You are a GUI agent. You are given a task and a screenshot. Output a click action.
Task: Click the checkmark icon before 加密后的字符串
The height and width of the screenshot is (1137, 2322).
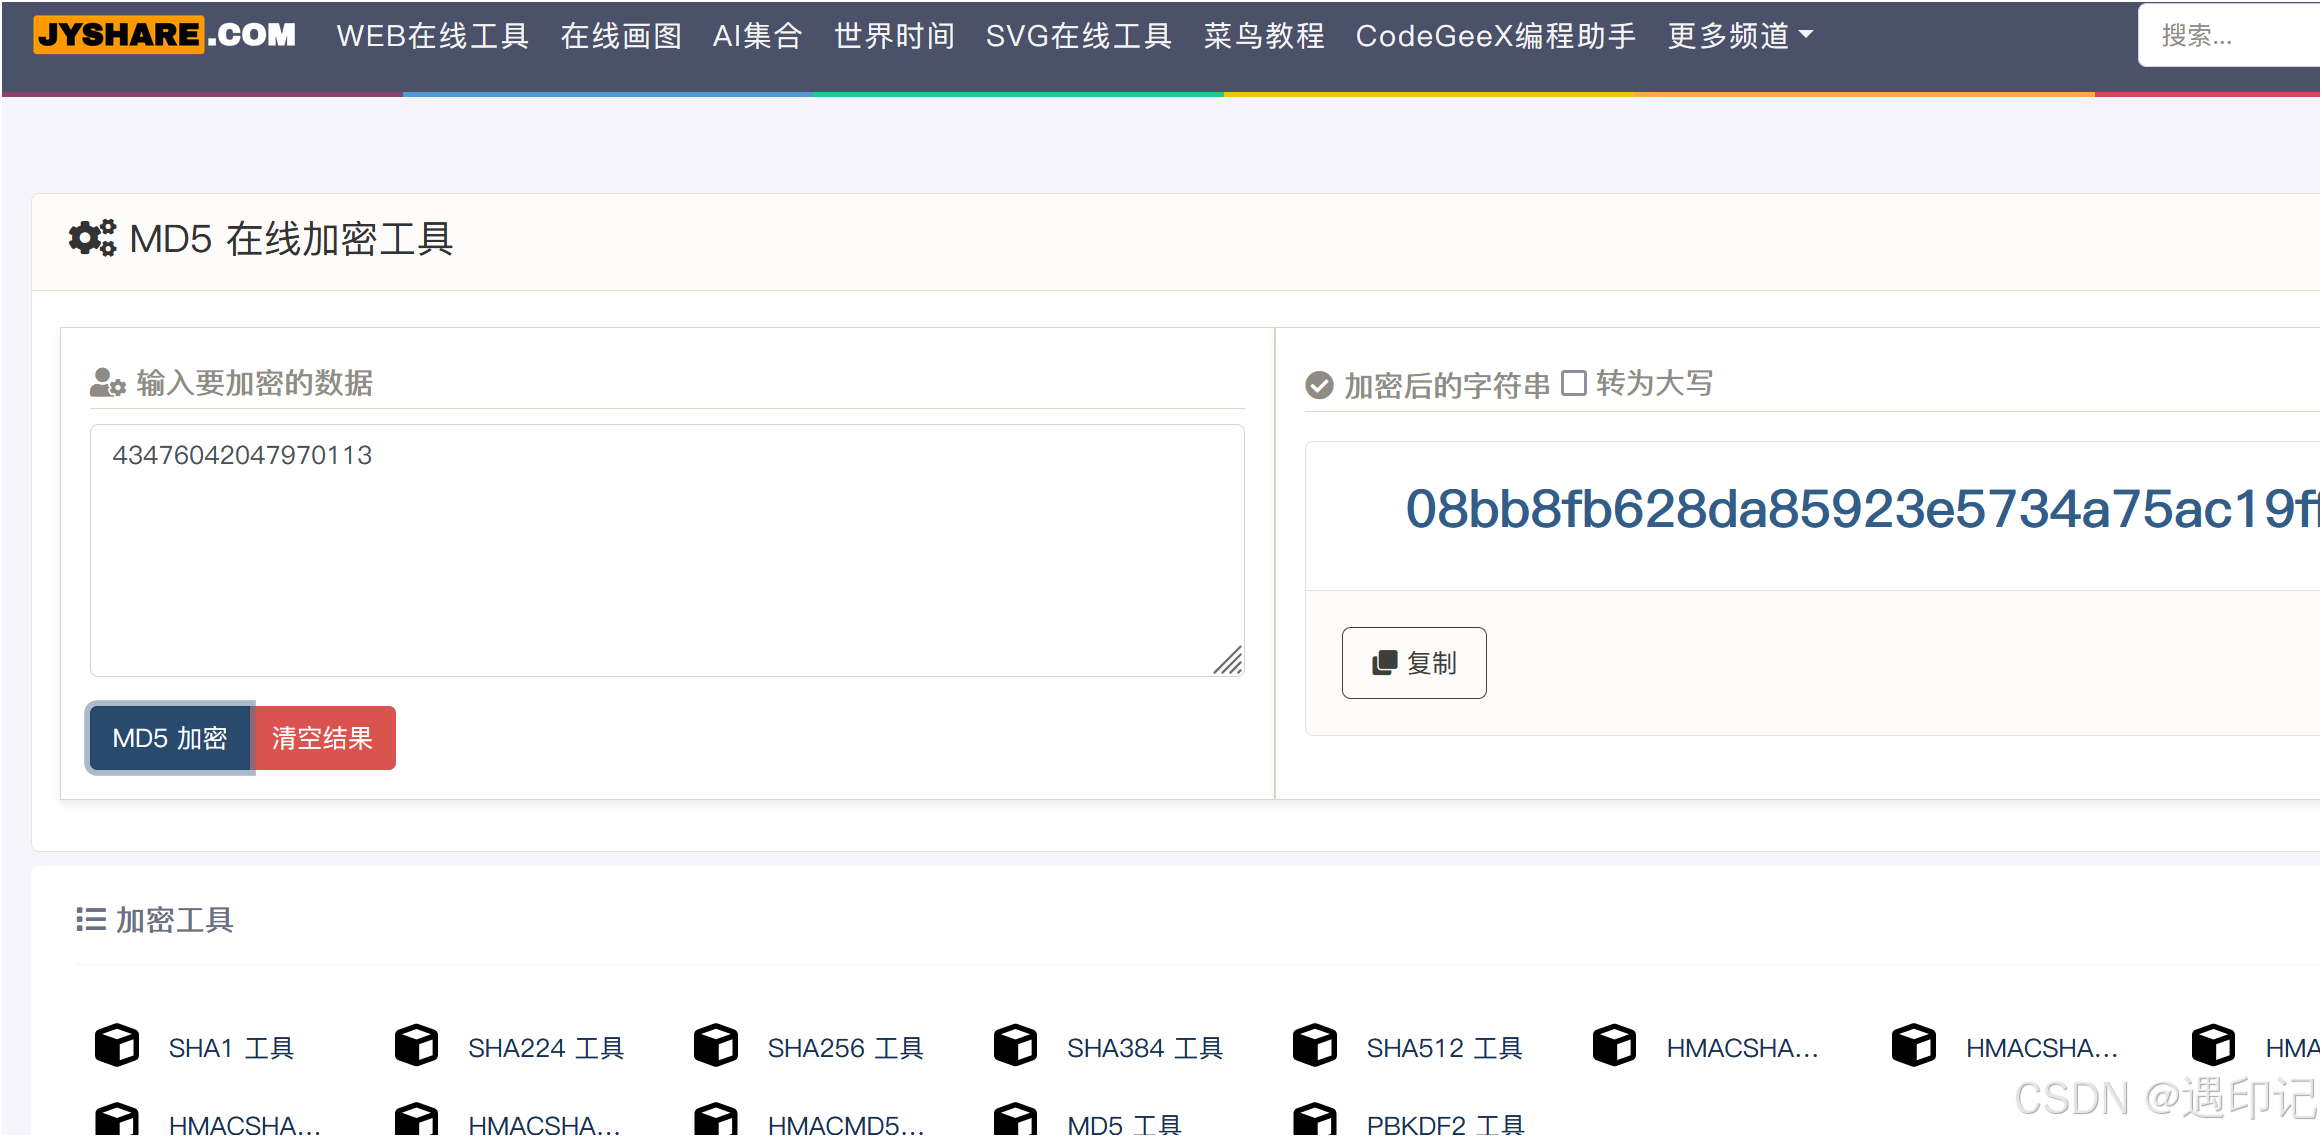click(x=1318, y=383)
